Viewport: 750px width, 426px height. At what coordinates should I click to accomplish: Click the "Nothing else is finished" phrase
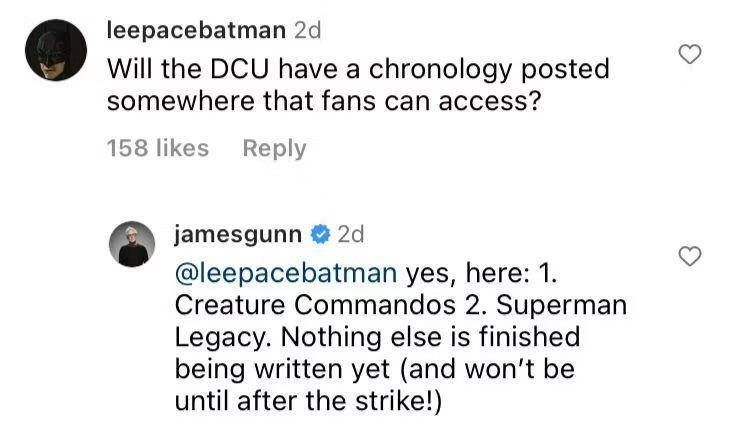(x=430, y=337)
